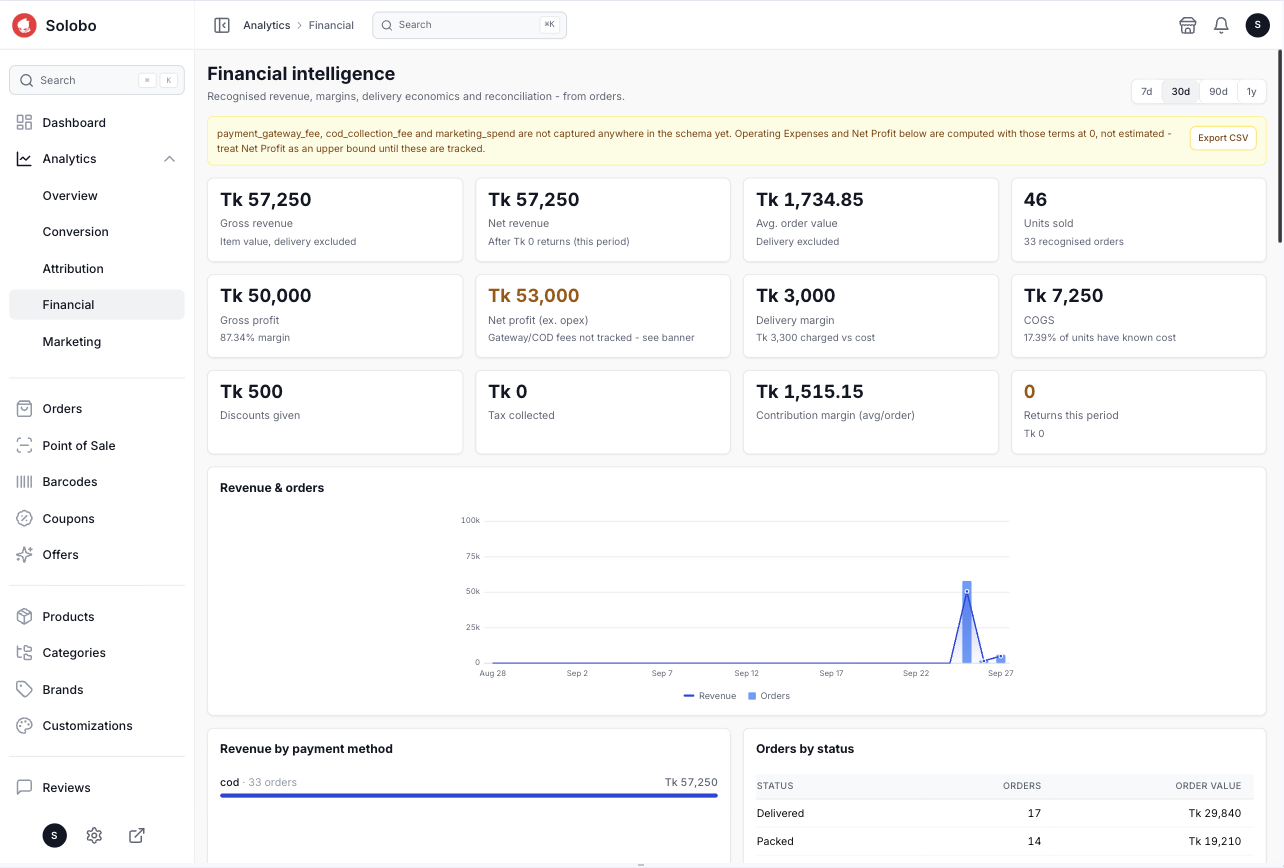Collapse the sidebar with the panel icon
The height and width of the screenshot is (868, 1284).
coord(222,25)
